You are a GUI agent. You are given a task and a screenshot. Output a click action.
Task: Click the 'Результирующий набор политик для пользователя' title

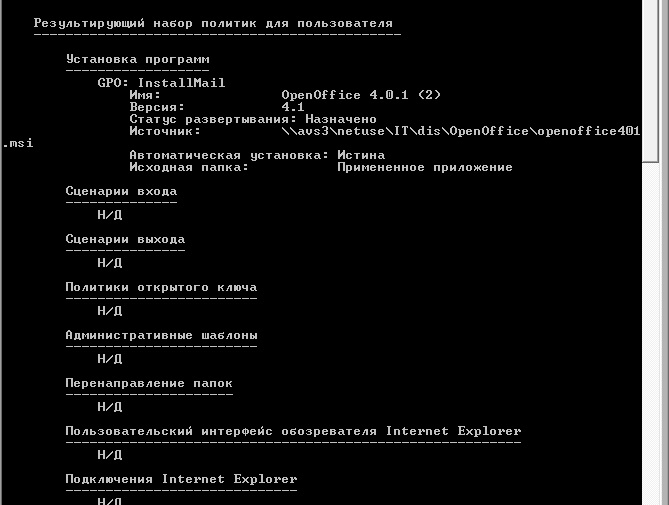tap(213, 23)
